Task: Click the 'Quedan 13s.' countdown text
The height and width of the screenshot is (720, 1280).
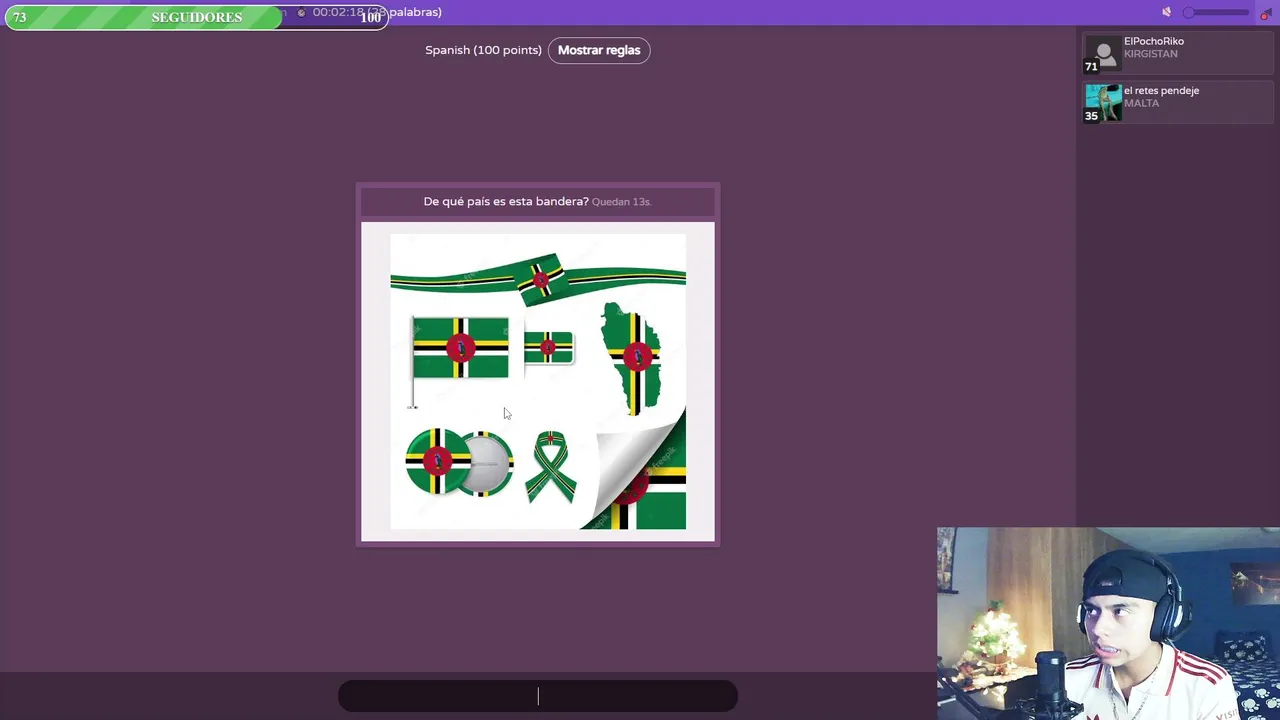Action: tap(621, 202)
